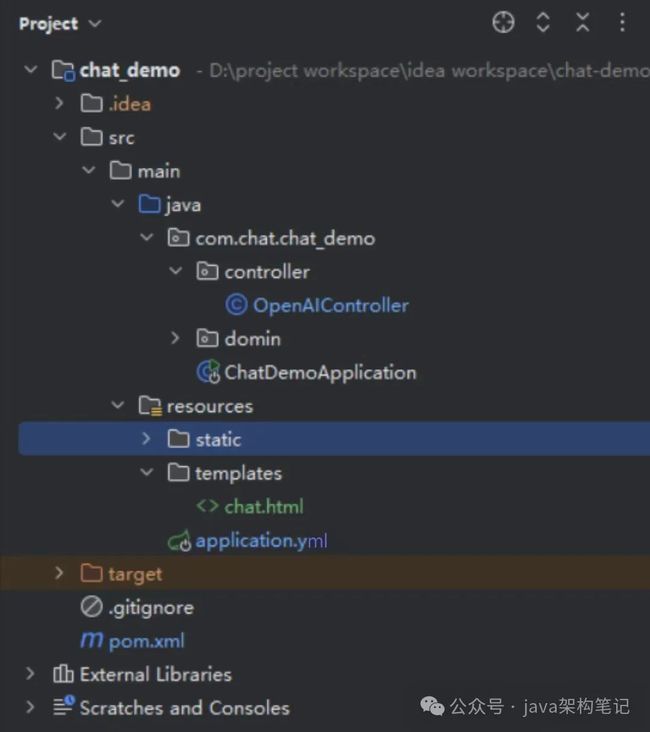Click the OpenAIController class icon
This screenshot has height=732, width=650.
tap(236, 305)
